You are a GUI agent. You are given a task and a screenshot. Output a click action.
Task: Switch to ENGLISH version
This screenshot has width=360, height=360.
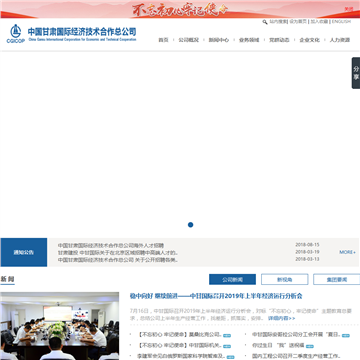(x=341, y=21)
